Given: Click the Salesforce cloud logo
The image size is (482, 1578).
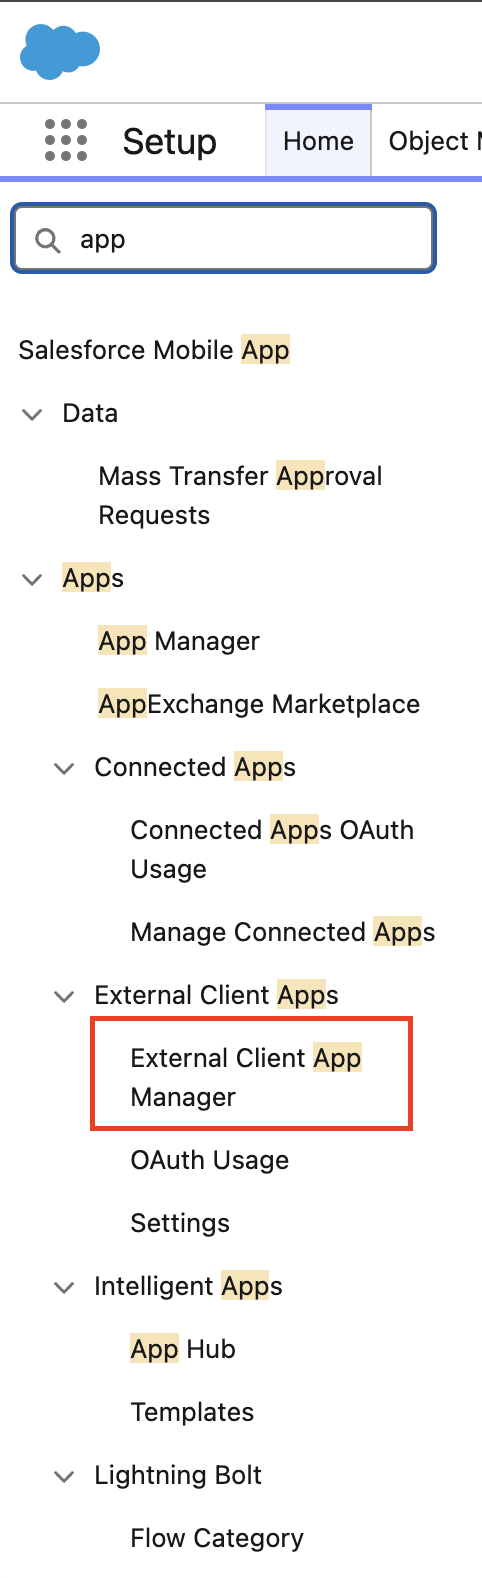Looking at the screenshot, I should tap(60, 51).
